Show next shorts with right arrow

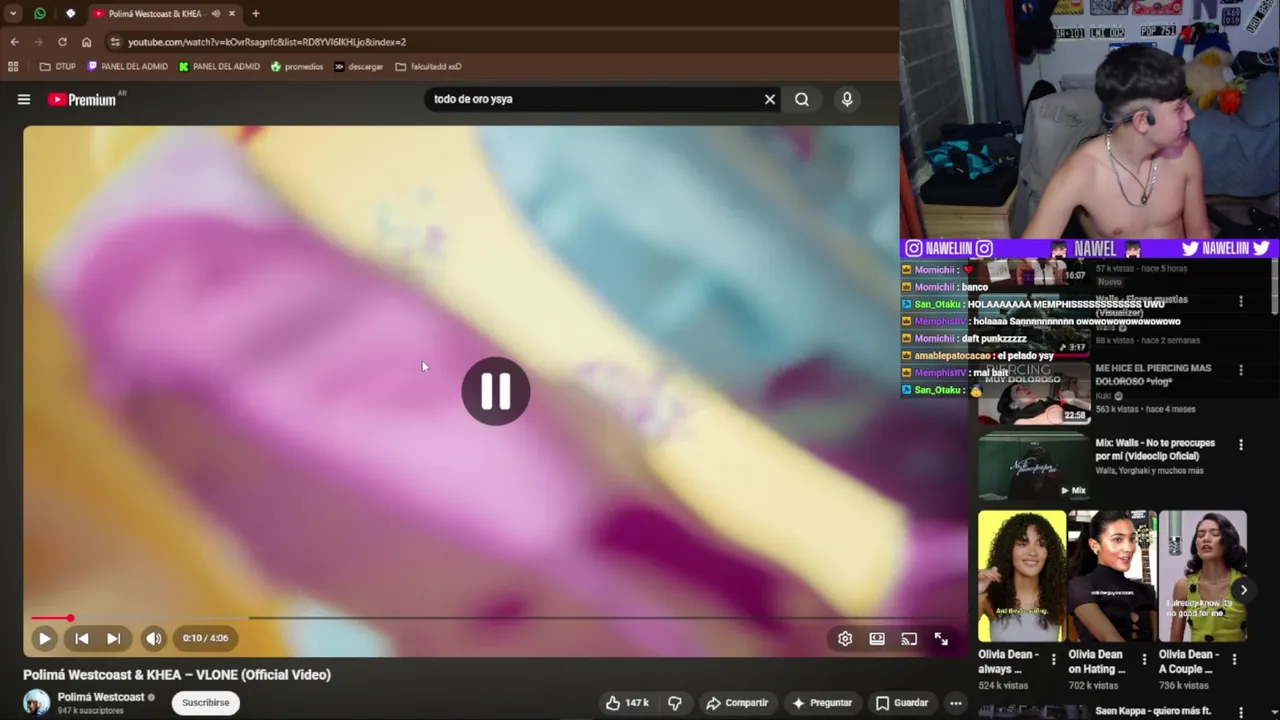tap(1244, 590)
